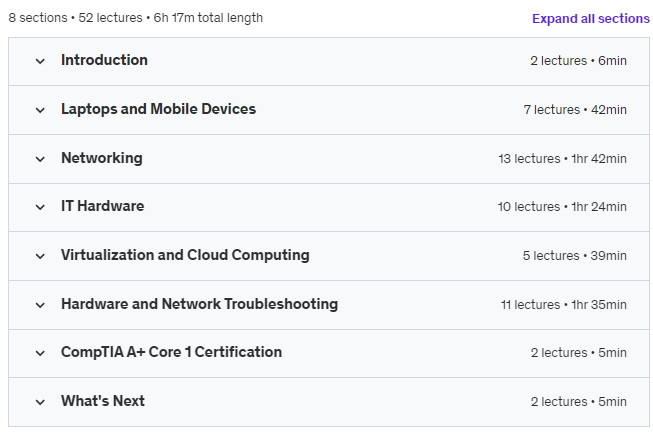653x434 pixels.
Task: Open the Virtualization and Cloud Computing title
Action: click(x=185, y=255)
